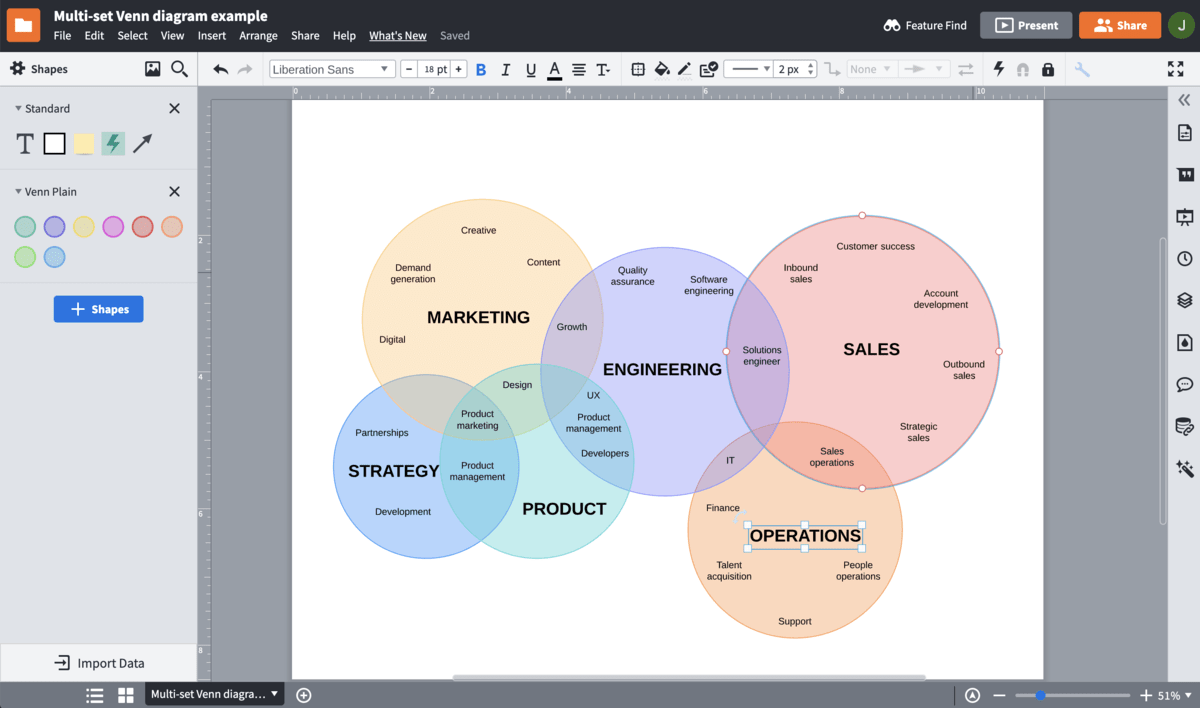
Task: Enter fullscreen using the expand icon
Action: pos(1176,69)
